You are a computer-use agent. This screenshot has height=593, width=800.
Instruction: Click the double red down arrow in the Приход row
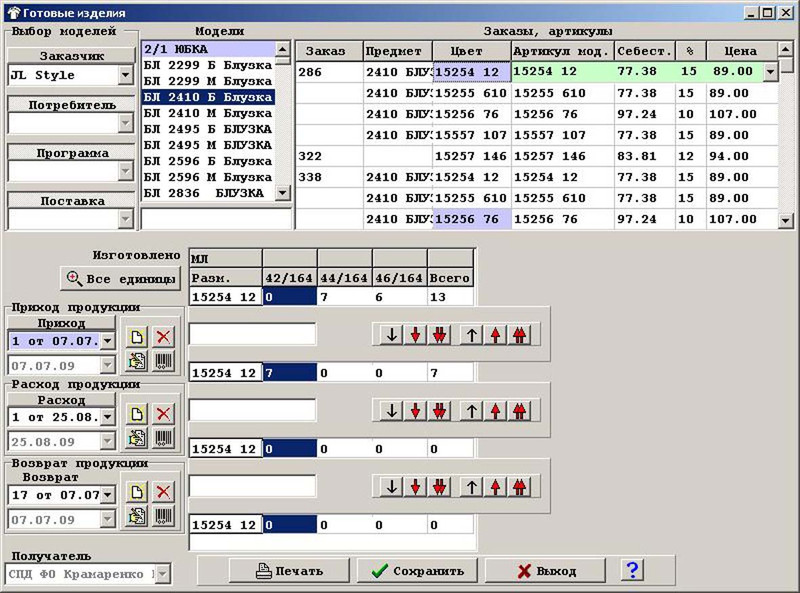[439, 335]
